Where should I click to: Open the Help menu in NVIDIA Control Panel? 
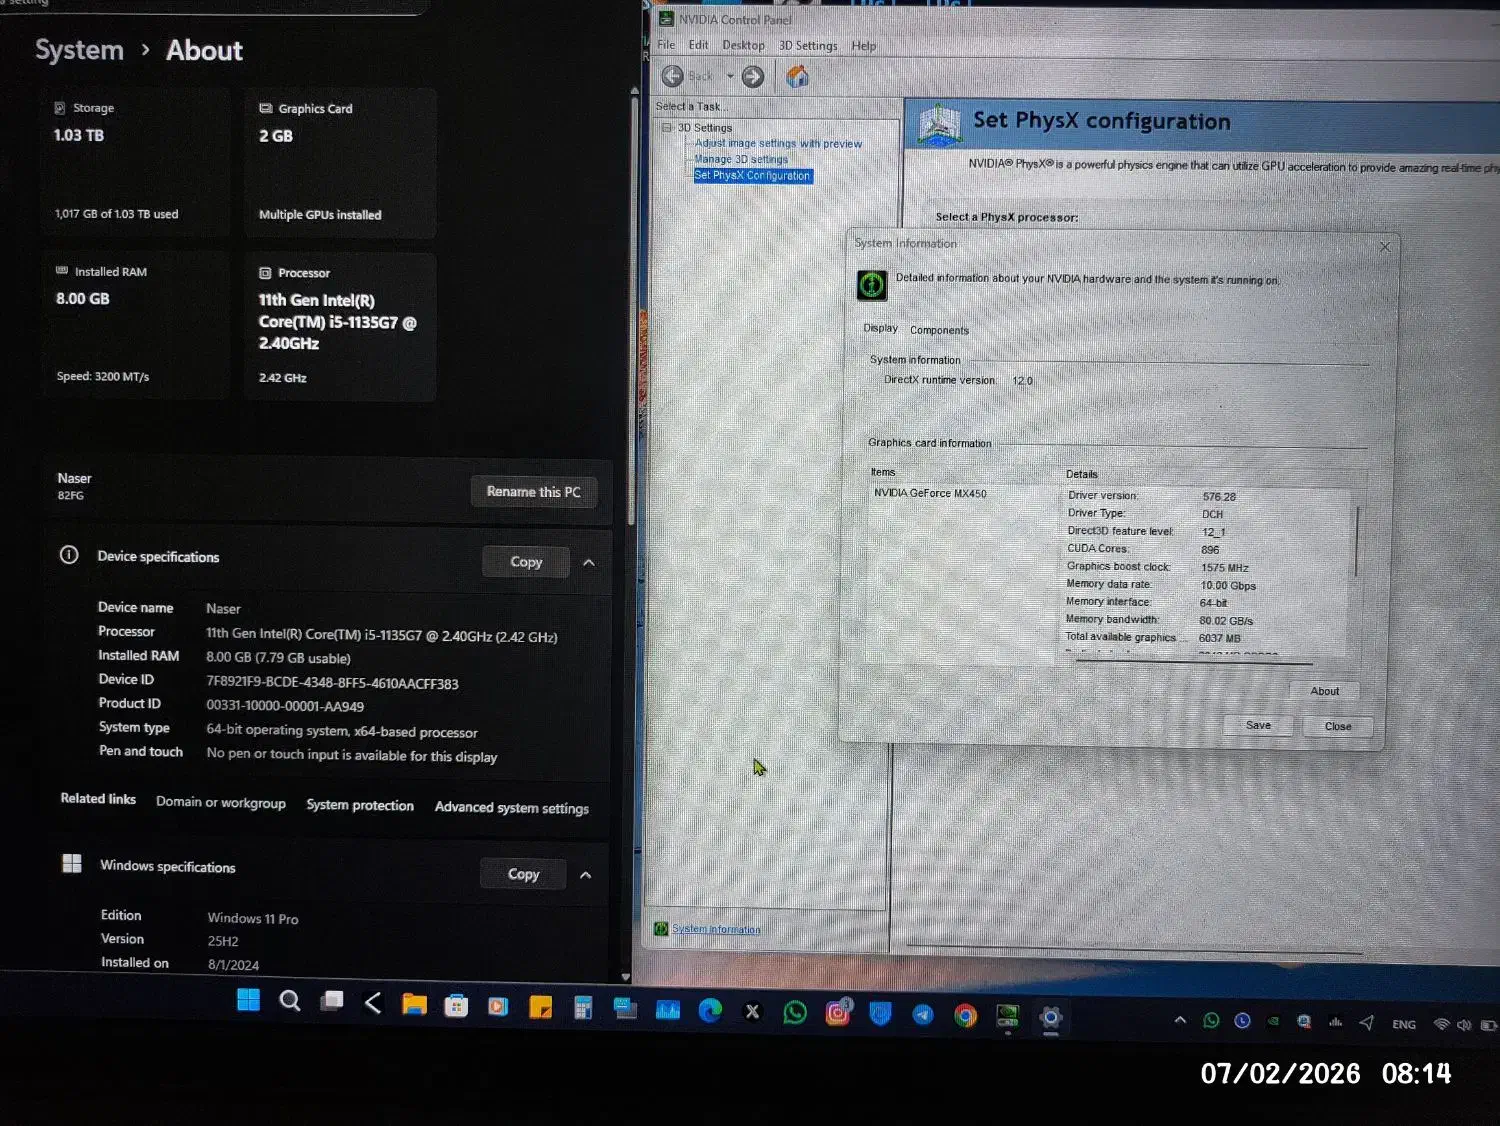click(864, 46)
